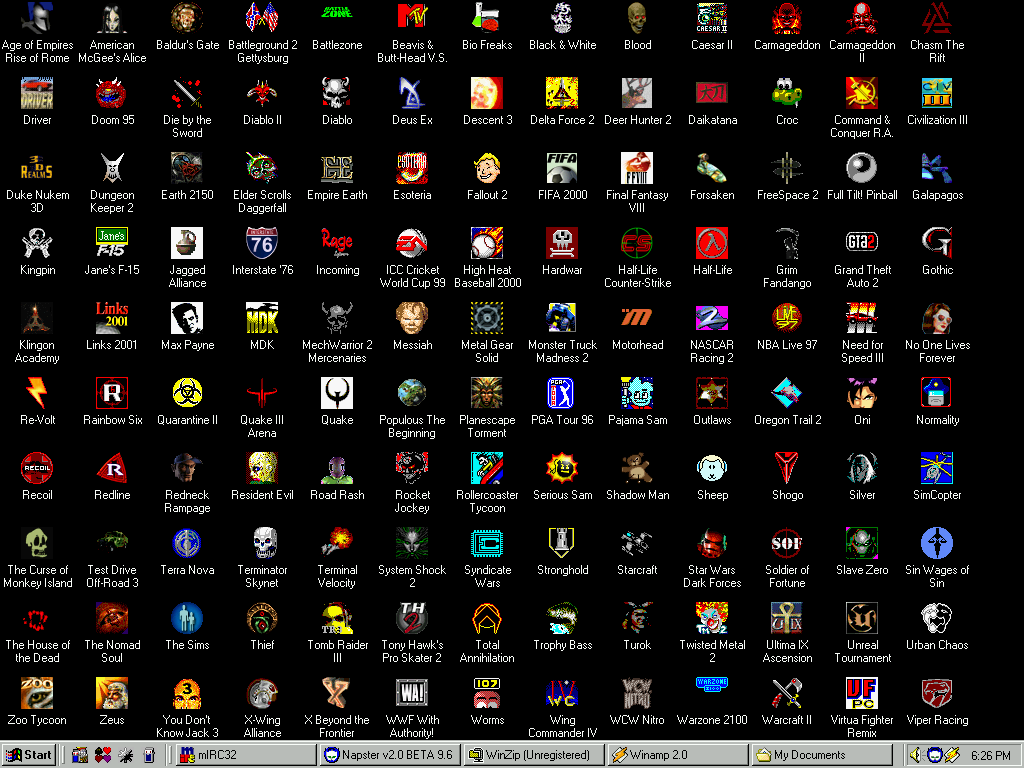Select the Soldier of Fortune icon

(x=787, y=543)
